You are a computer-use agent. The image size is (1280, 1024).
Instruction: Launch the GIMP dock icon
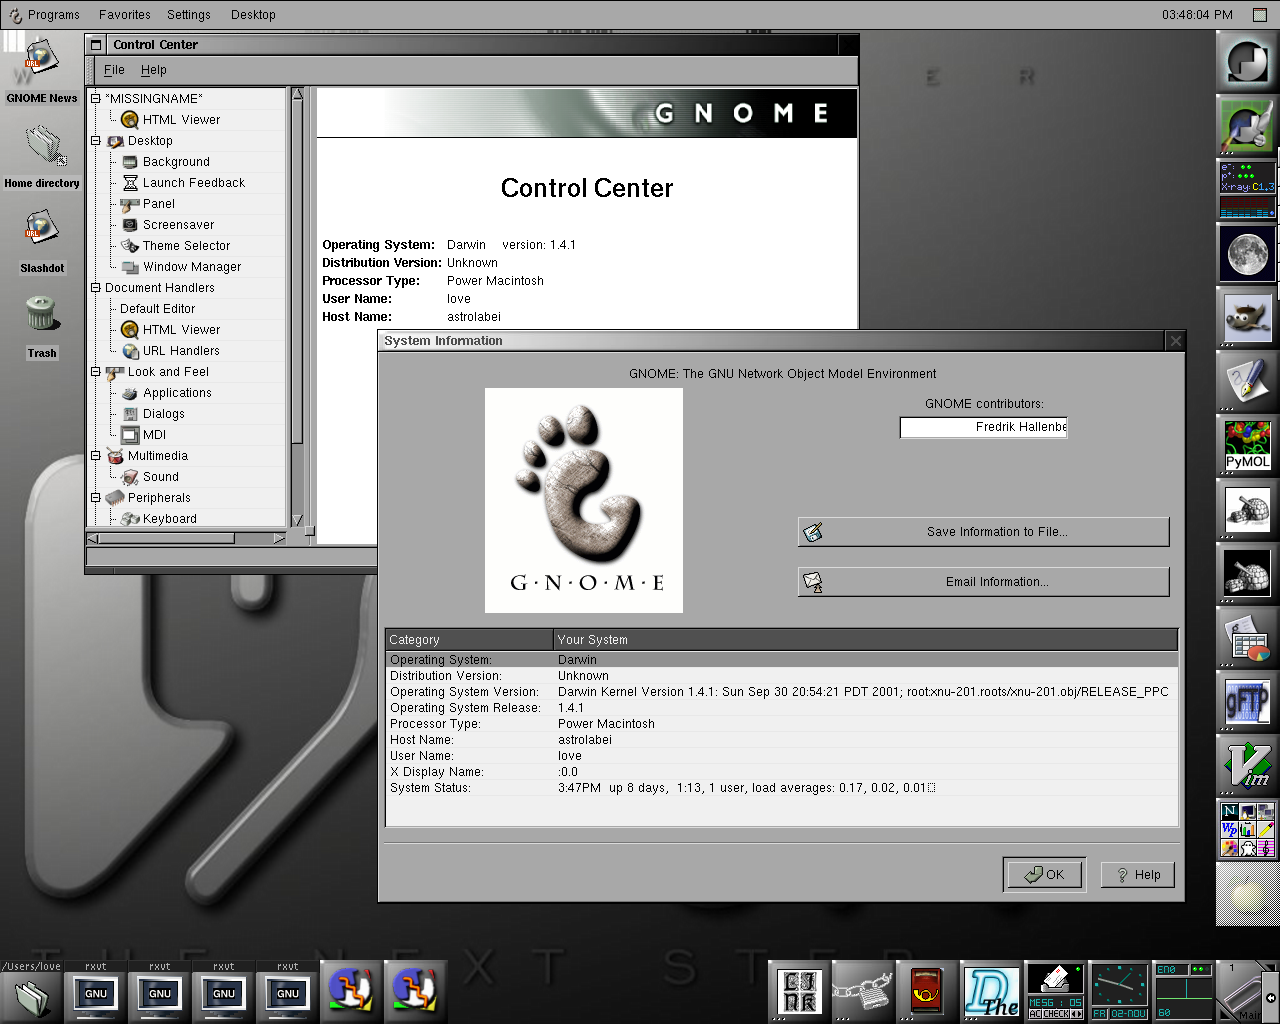tap(1247, 318)
